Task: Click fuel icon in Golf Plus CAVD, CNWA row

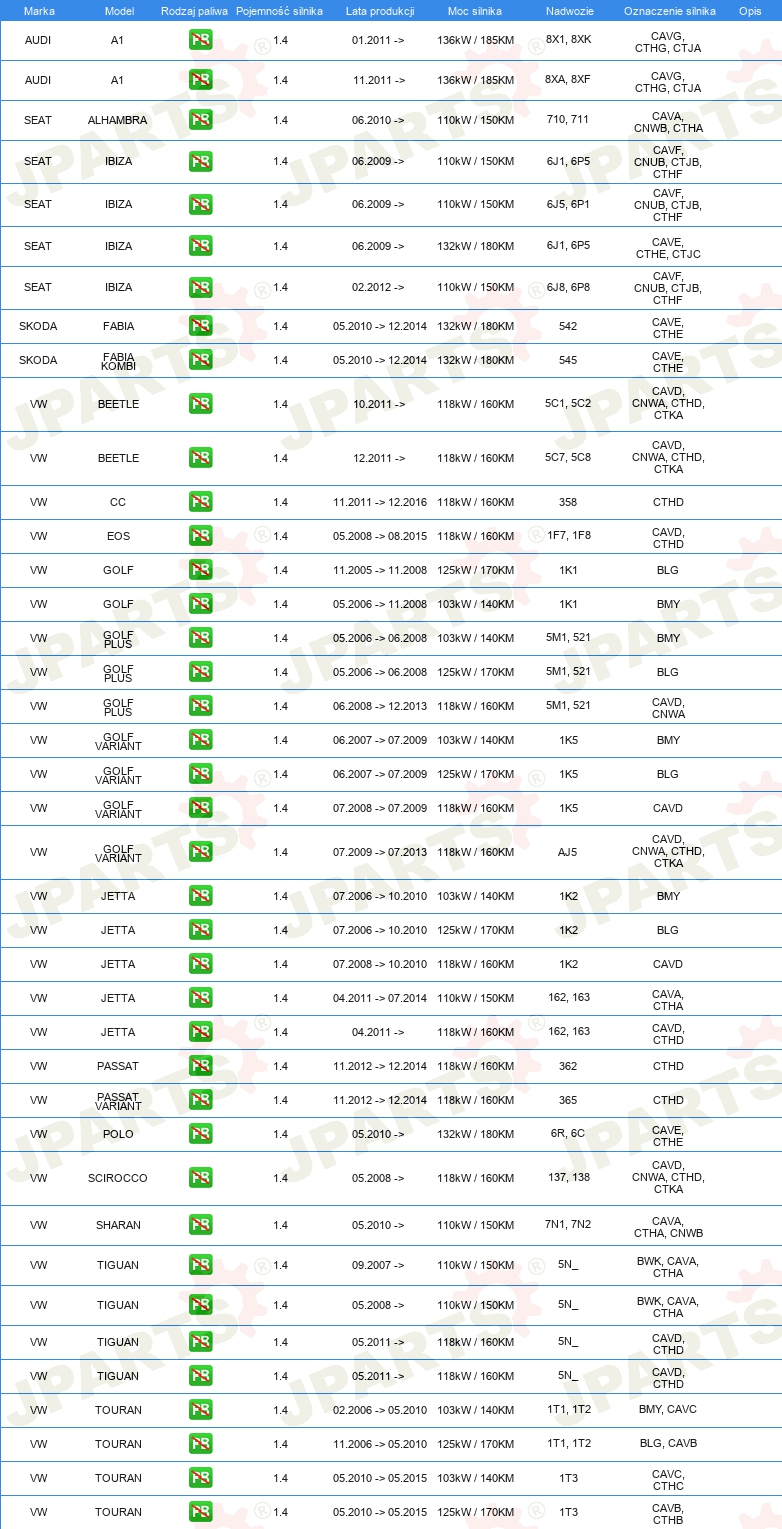Action: point(200,706)
